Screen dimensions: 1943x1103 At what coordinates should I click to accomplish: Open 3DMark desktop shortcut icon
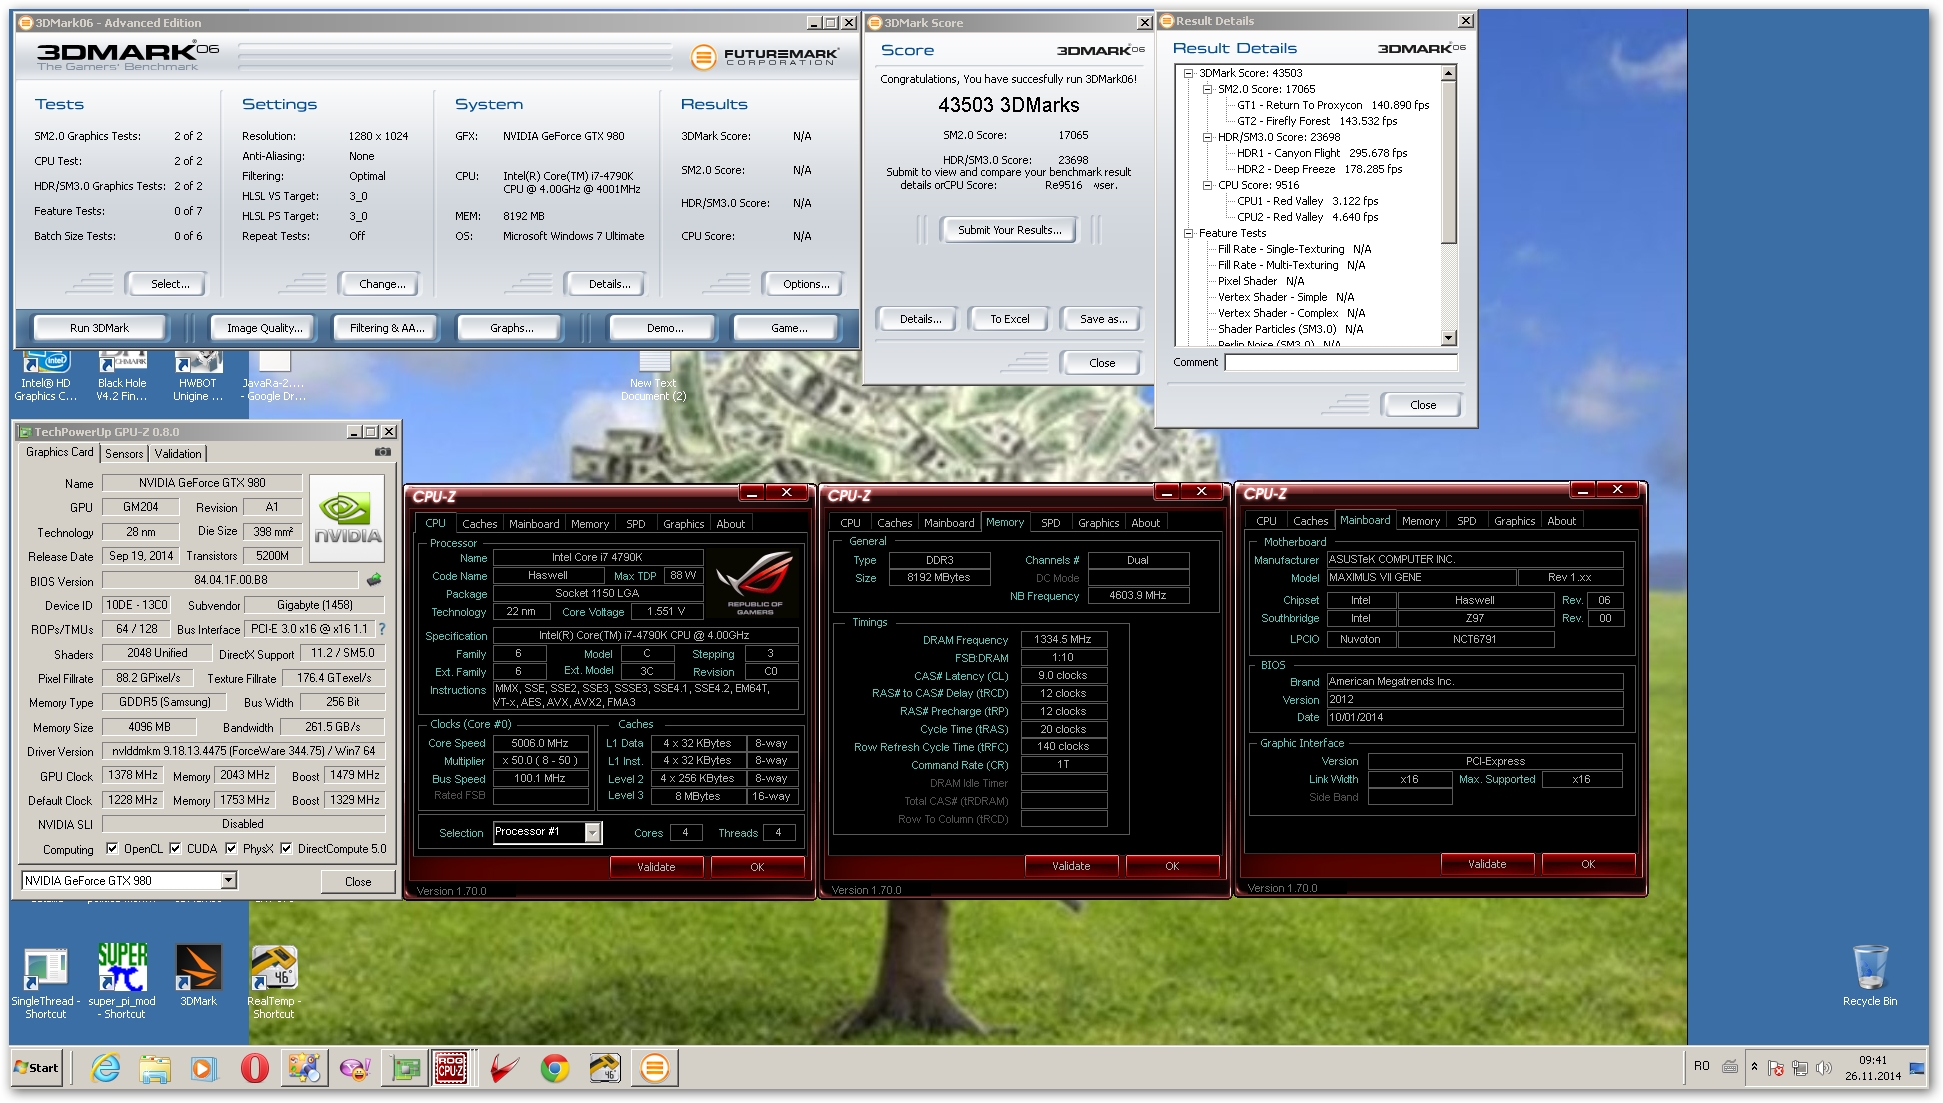coord(198,975)
